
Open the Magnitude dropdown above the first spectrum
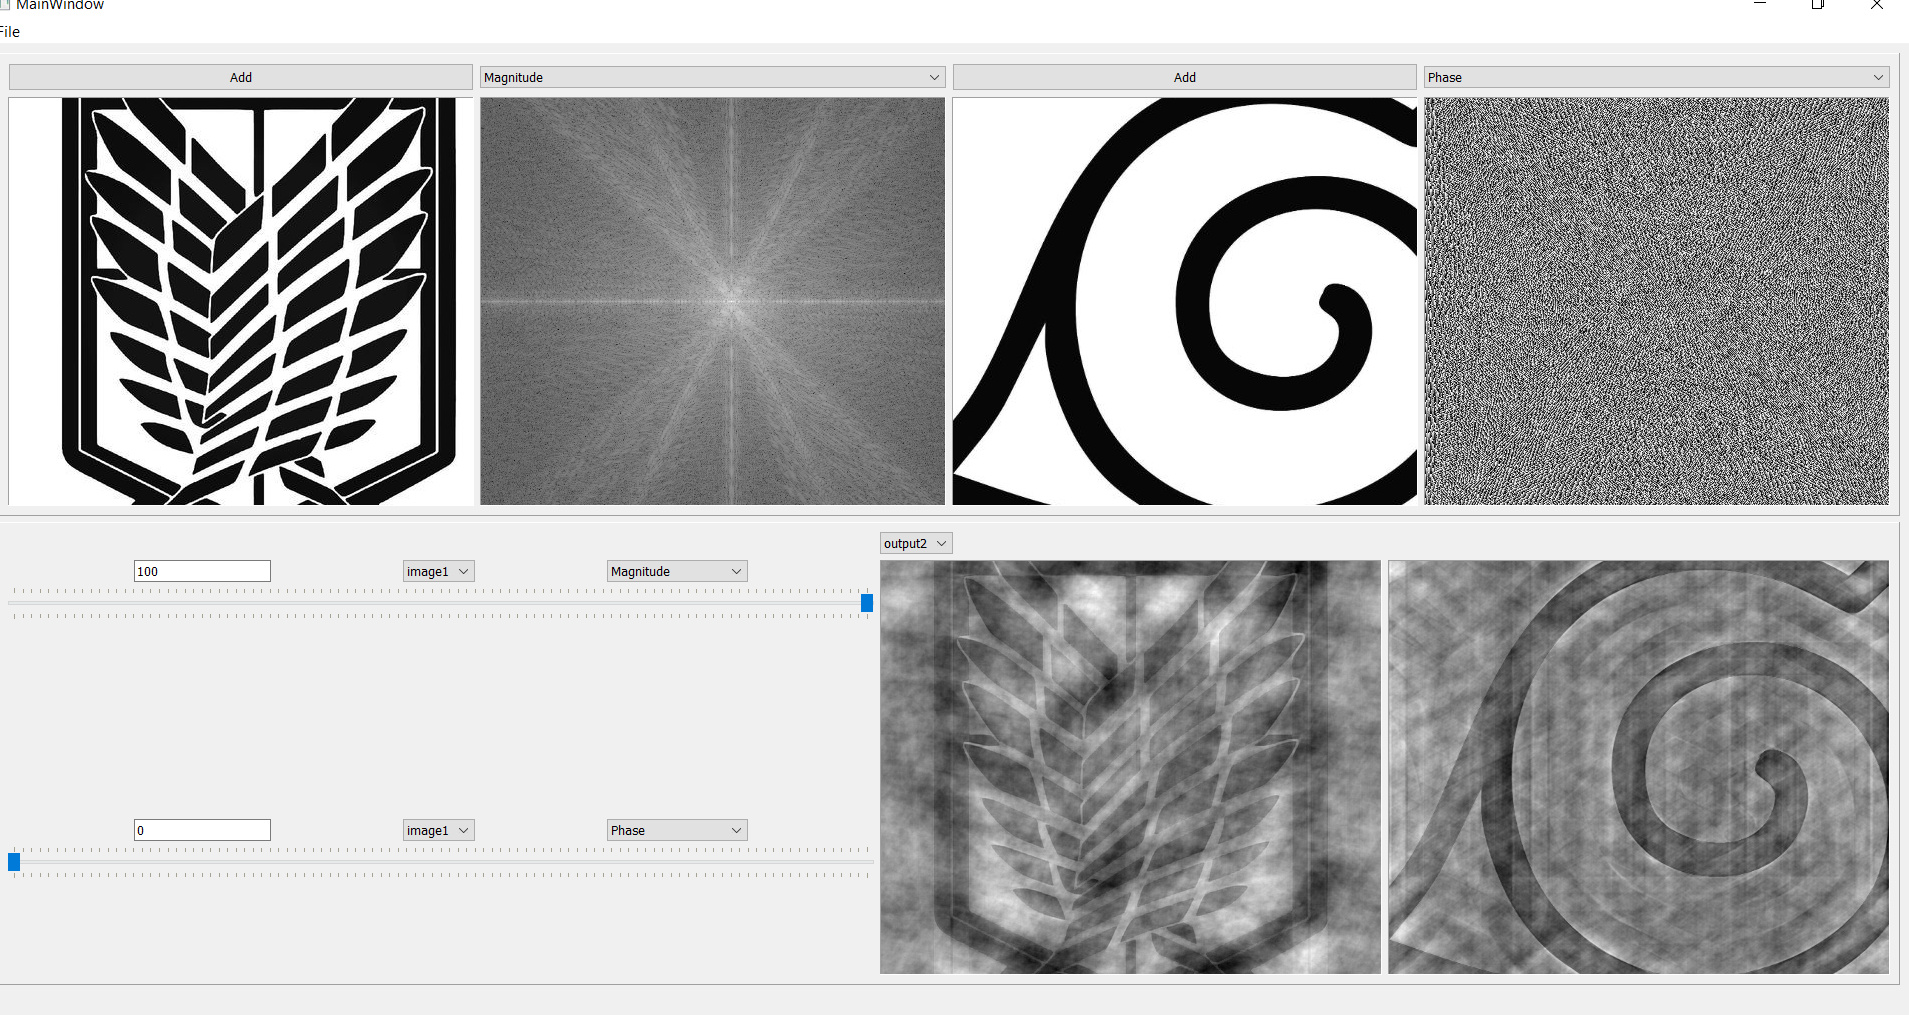pos(712,77)
